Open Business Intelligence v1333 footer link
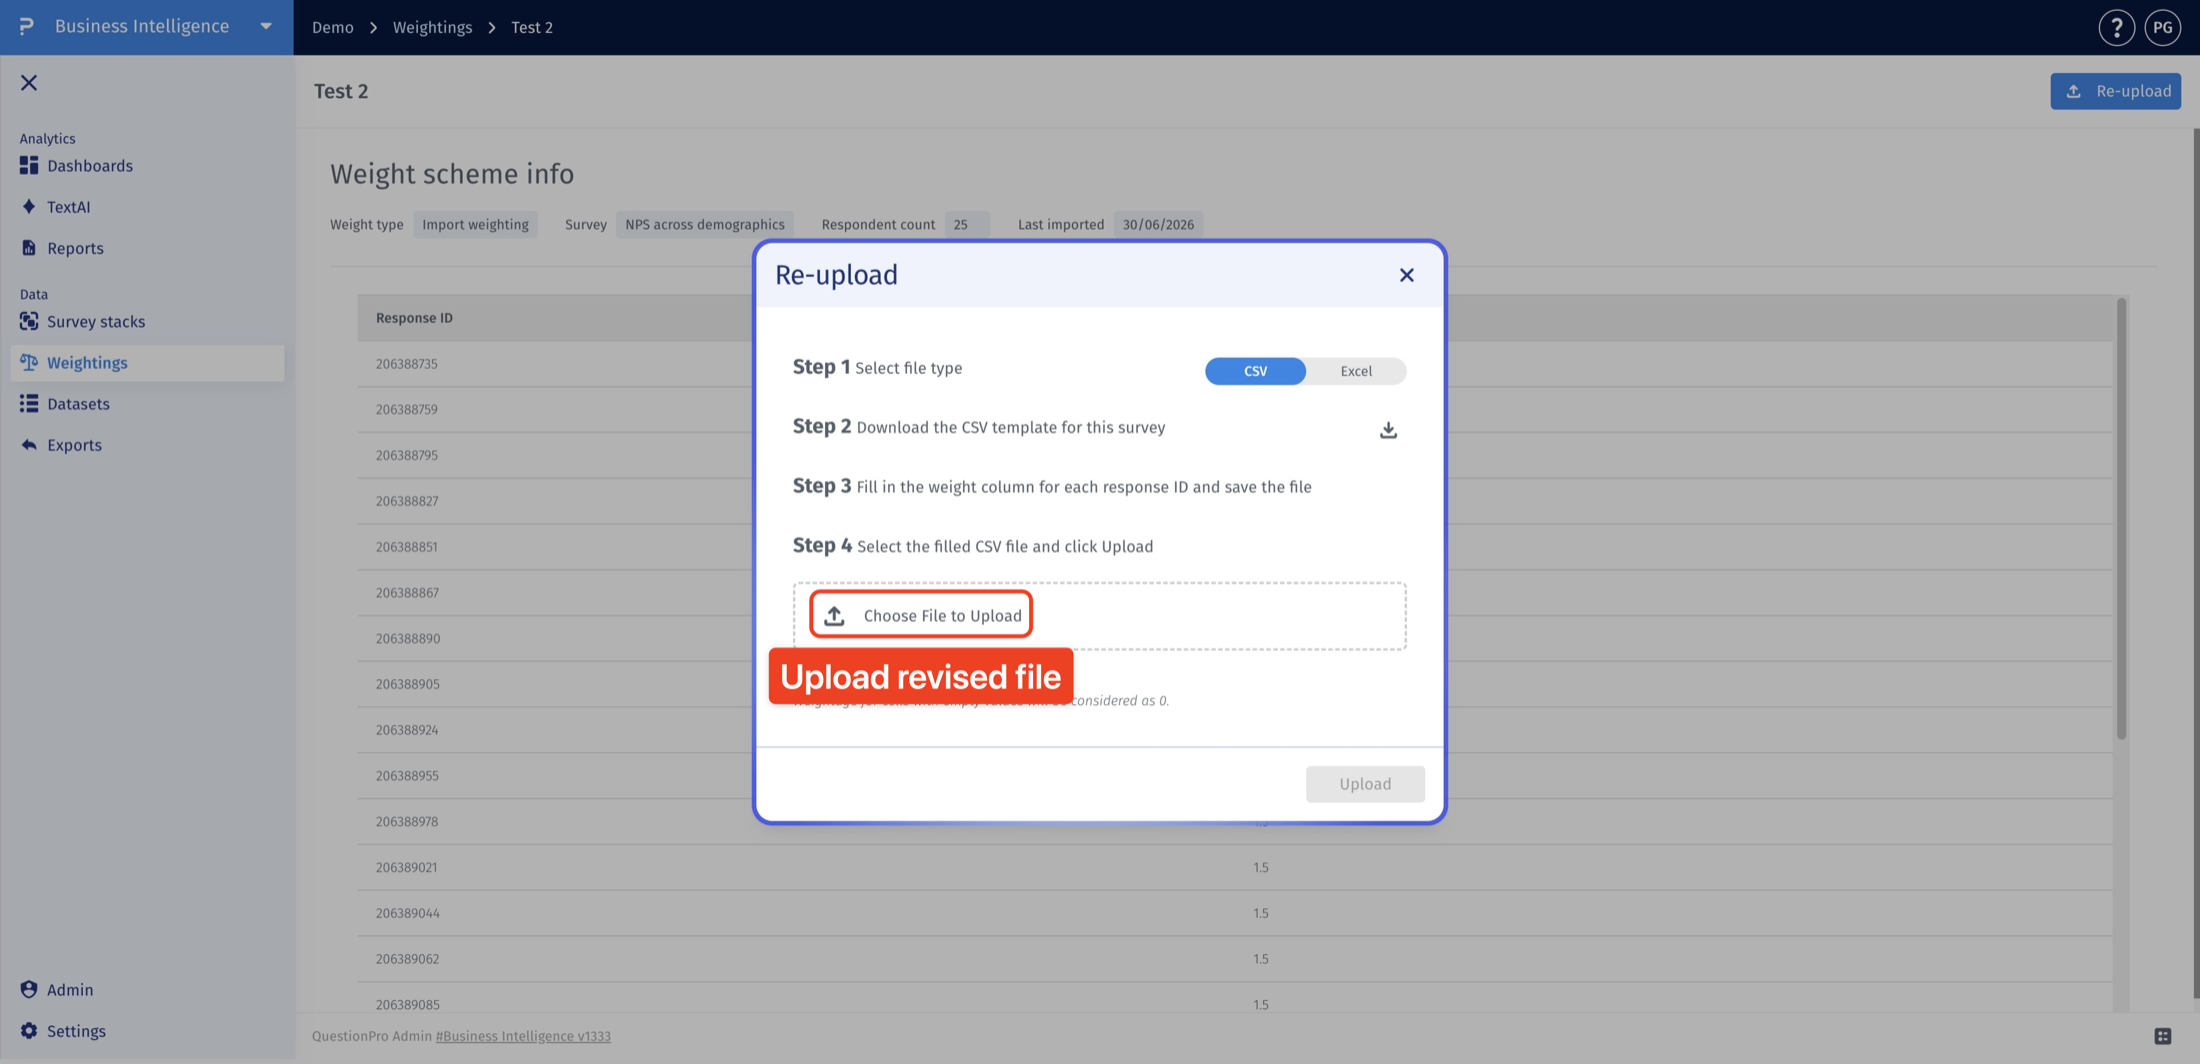Screen dimensions: 2200x1064 point(523,1036)
